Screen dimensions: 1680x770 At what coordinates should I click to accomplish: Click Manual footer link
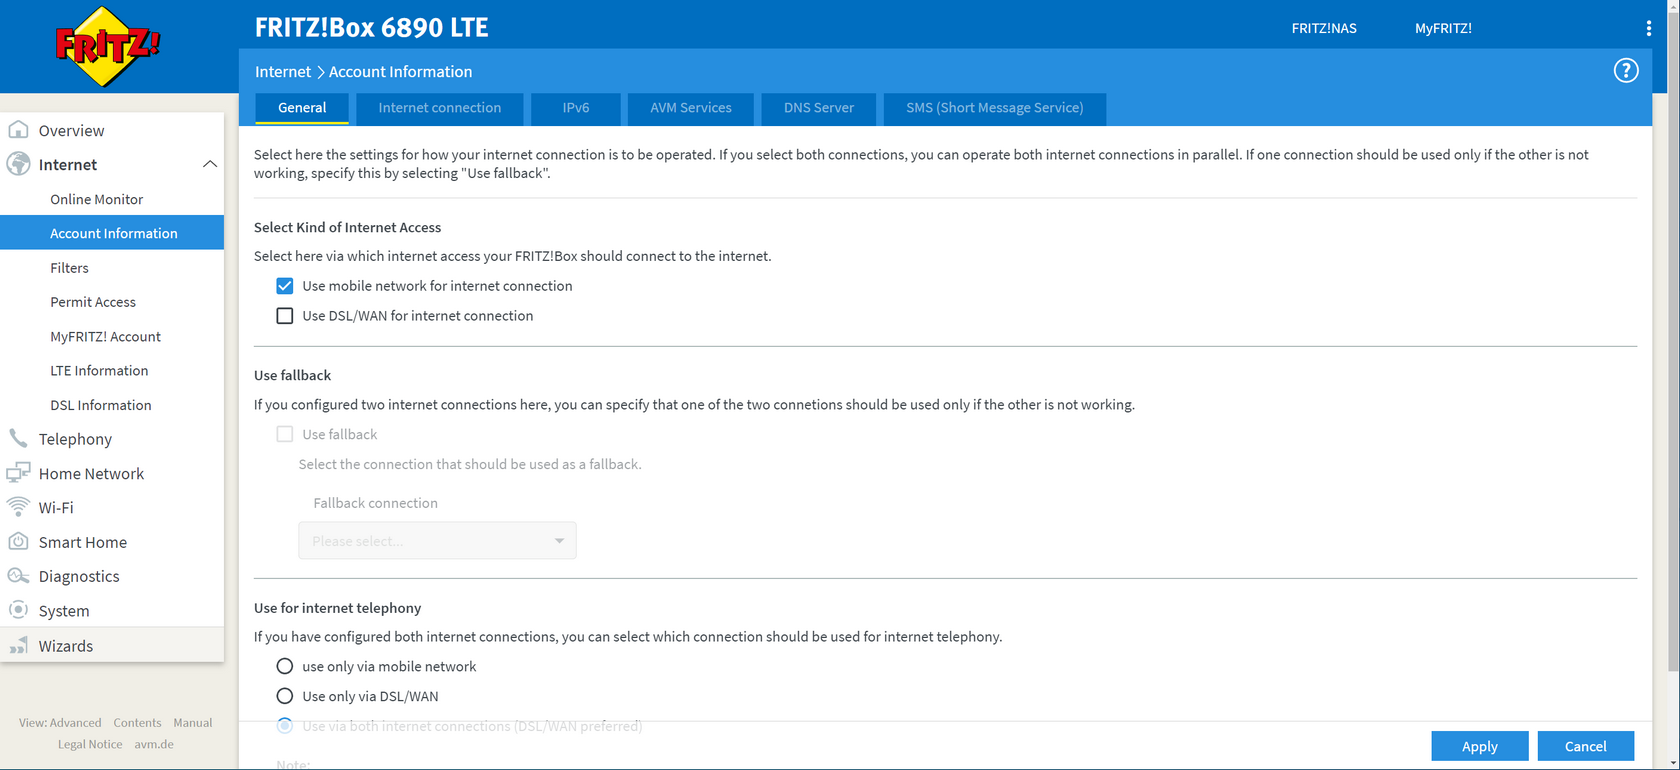coord(193,723)
